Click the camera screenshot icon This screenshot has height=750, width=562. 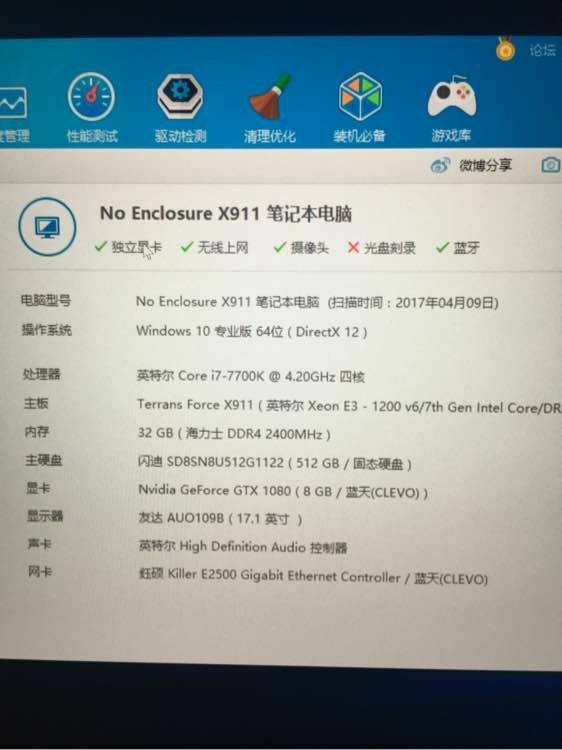coord(551,165)
